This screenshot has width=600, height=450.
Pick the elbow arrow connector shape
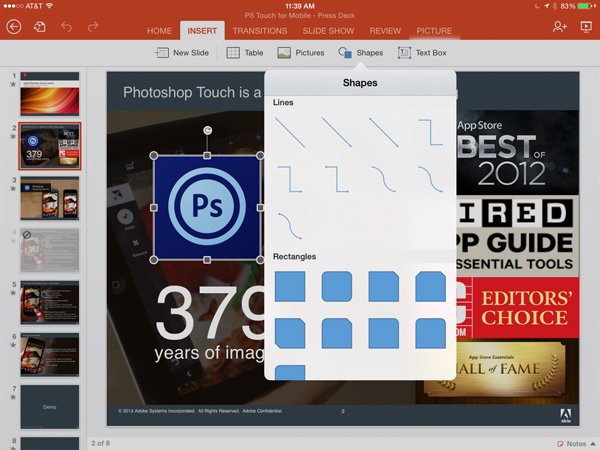click(290, 179)
